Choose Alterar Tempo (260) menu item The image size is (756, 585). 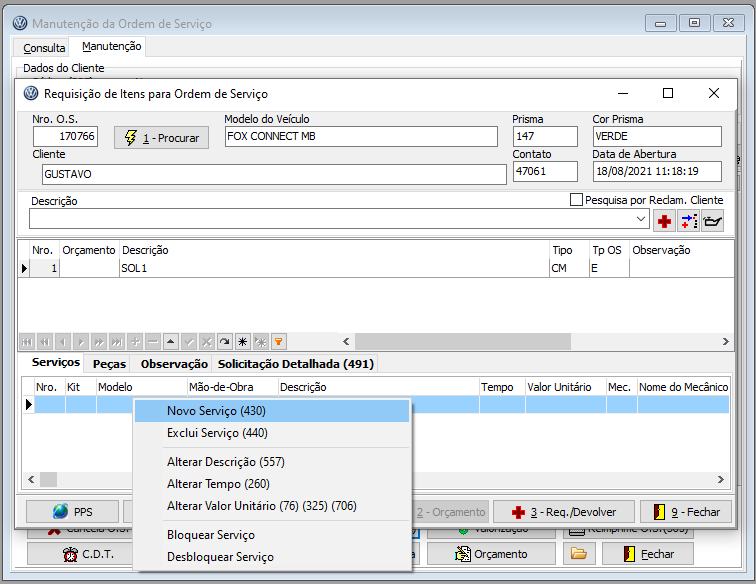(272, 484)
